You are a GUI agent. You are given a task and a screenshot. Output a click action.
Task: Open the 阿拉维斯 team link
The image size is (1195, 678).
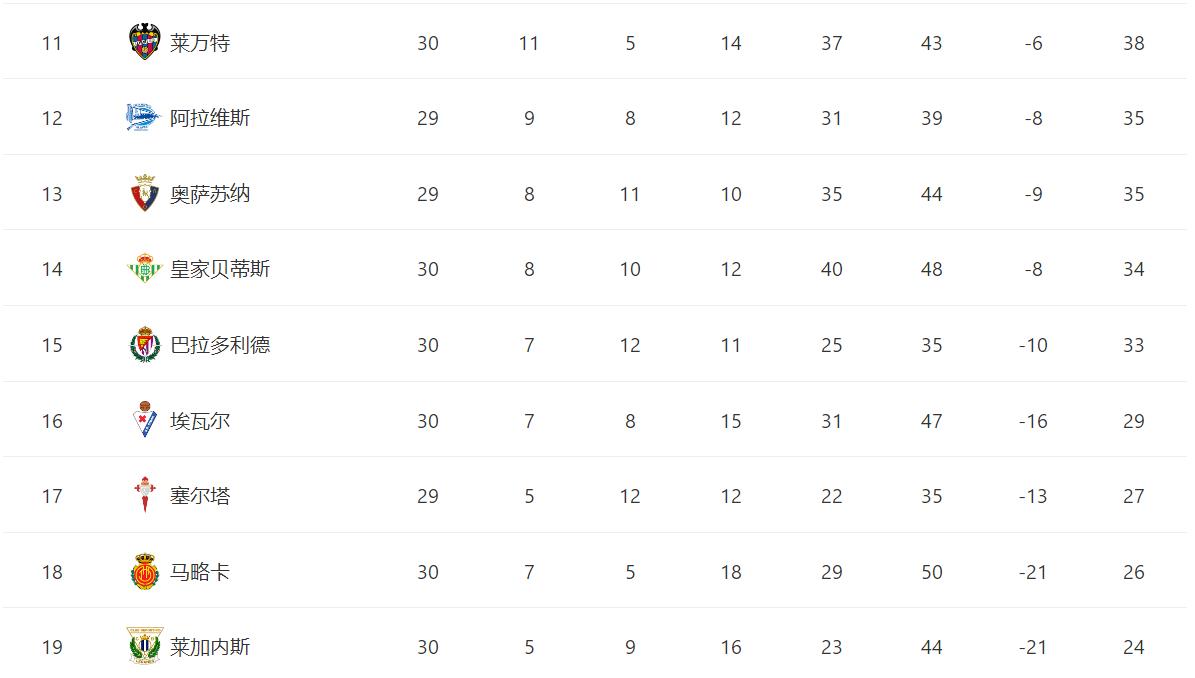click(x=210, y=118)
